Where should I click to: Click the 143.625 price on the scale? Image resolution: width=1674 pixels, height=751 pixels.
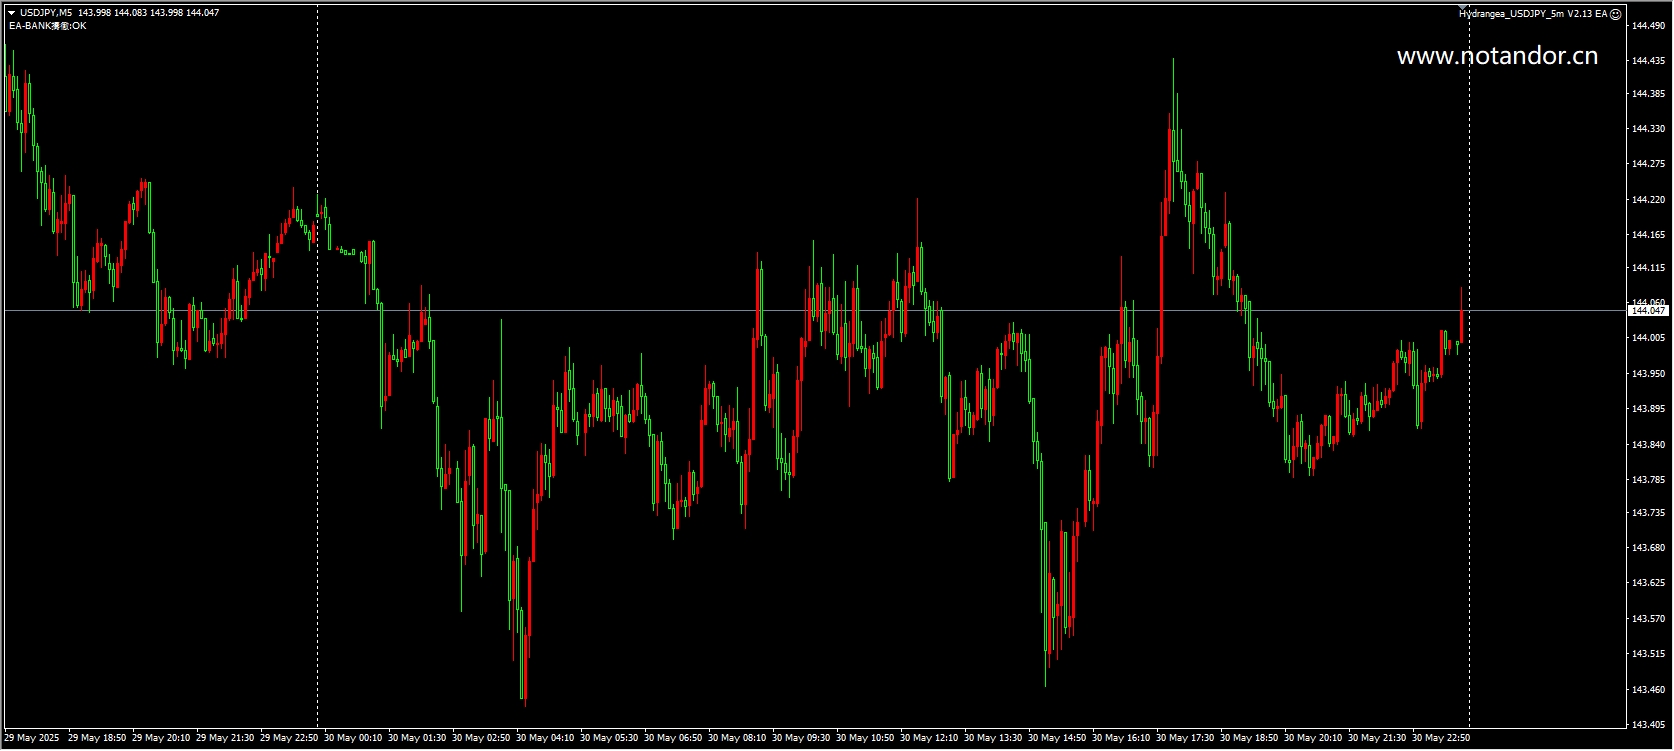pyautogui.click(x=1648, y=583)
